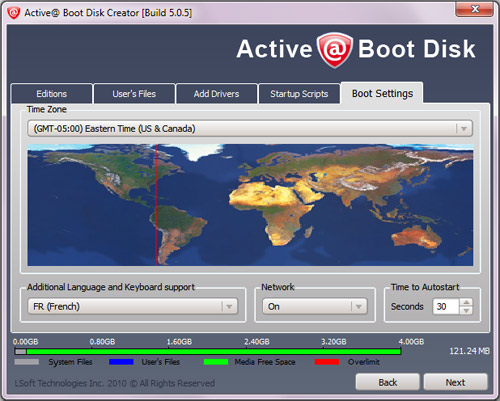The width and height of the screenshot is (500, 401).
Task: Click the gray System Files legend swatch
Action: pos(27,362)
